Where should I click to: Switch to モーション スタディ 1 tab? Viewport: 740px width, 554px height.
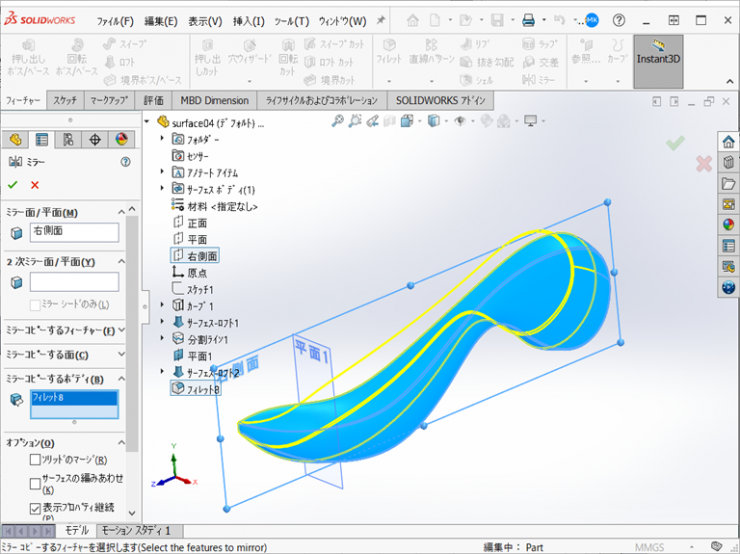(136, 530)
